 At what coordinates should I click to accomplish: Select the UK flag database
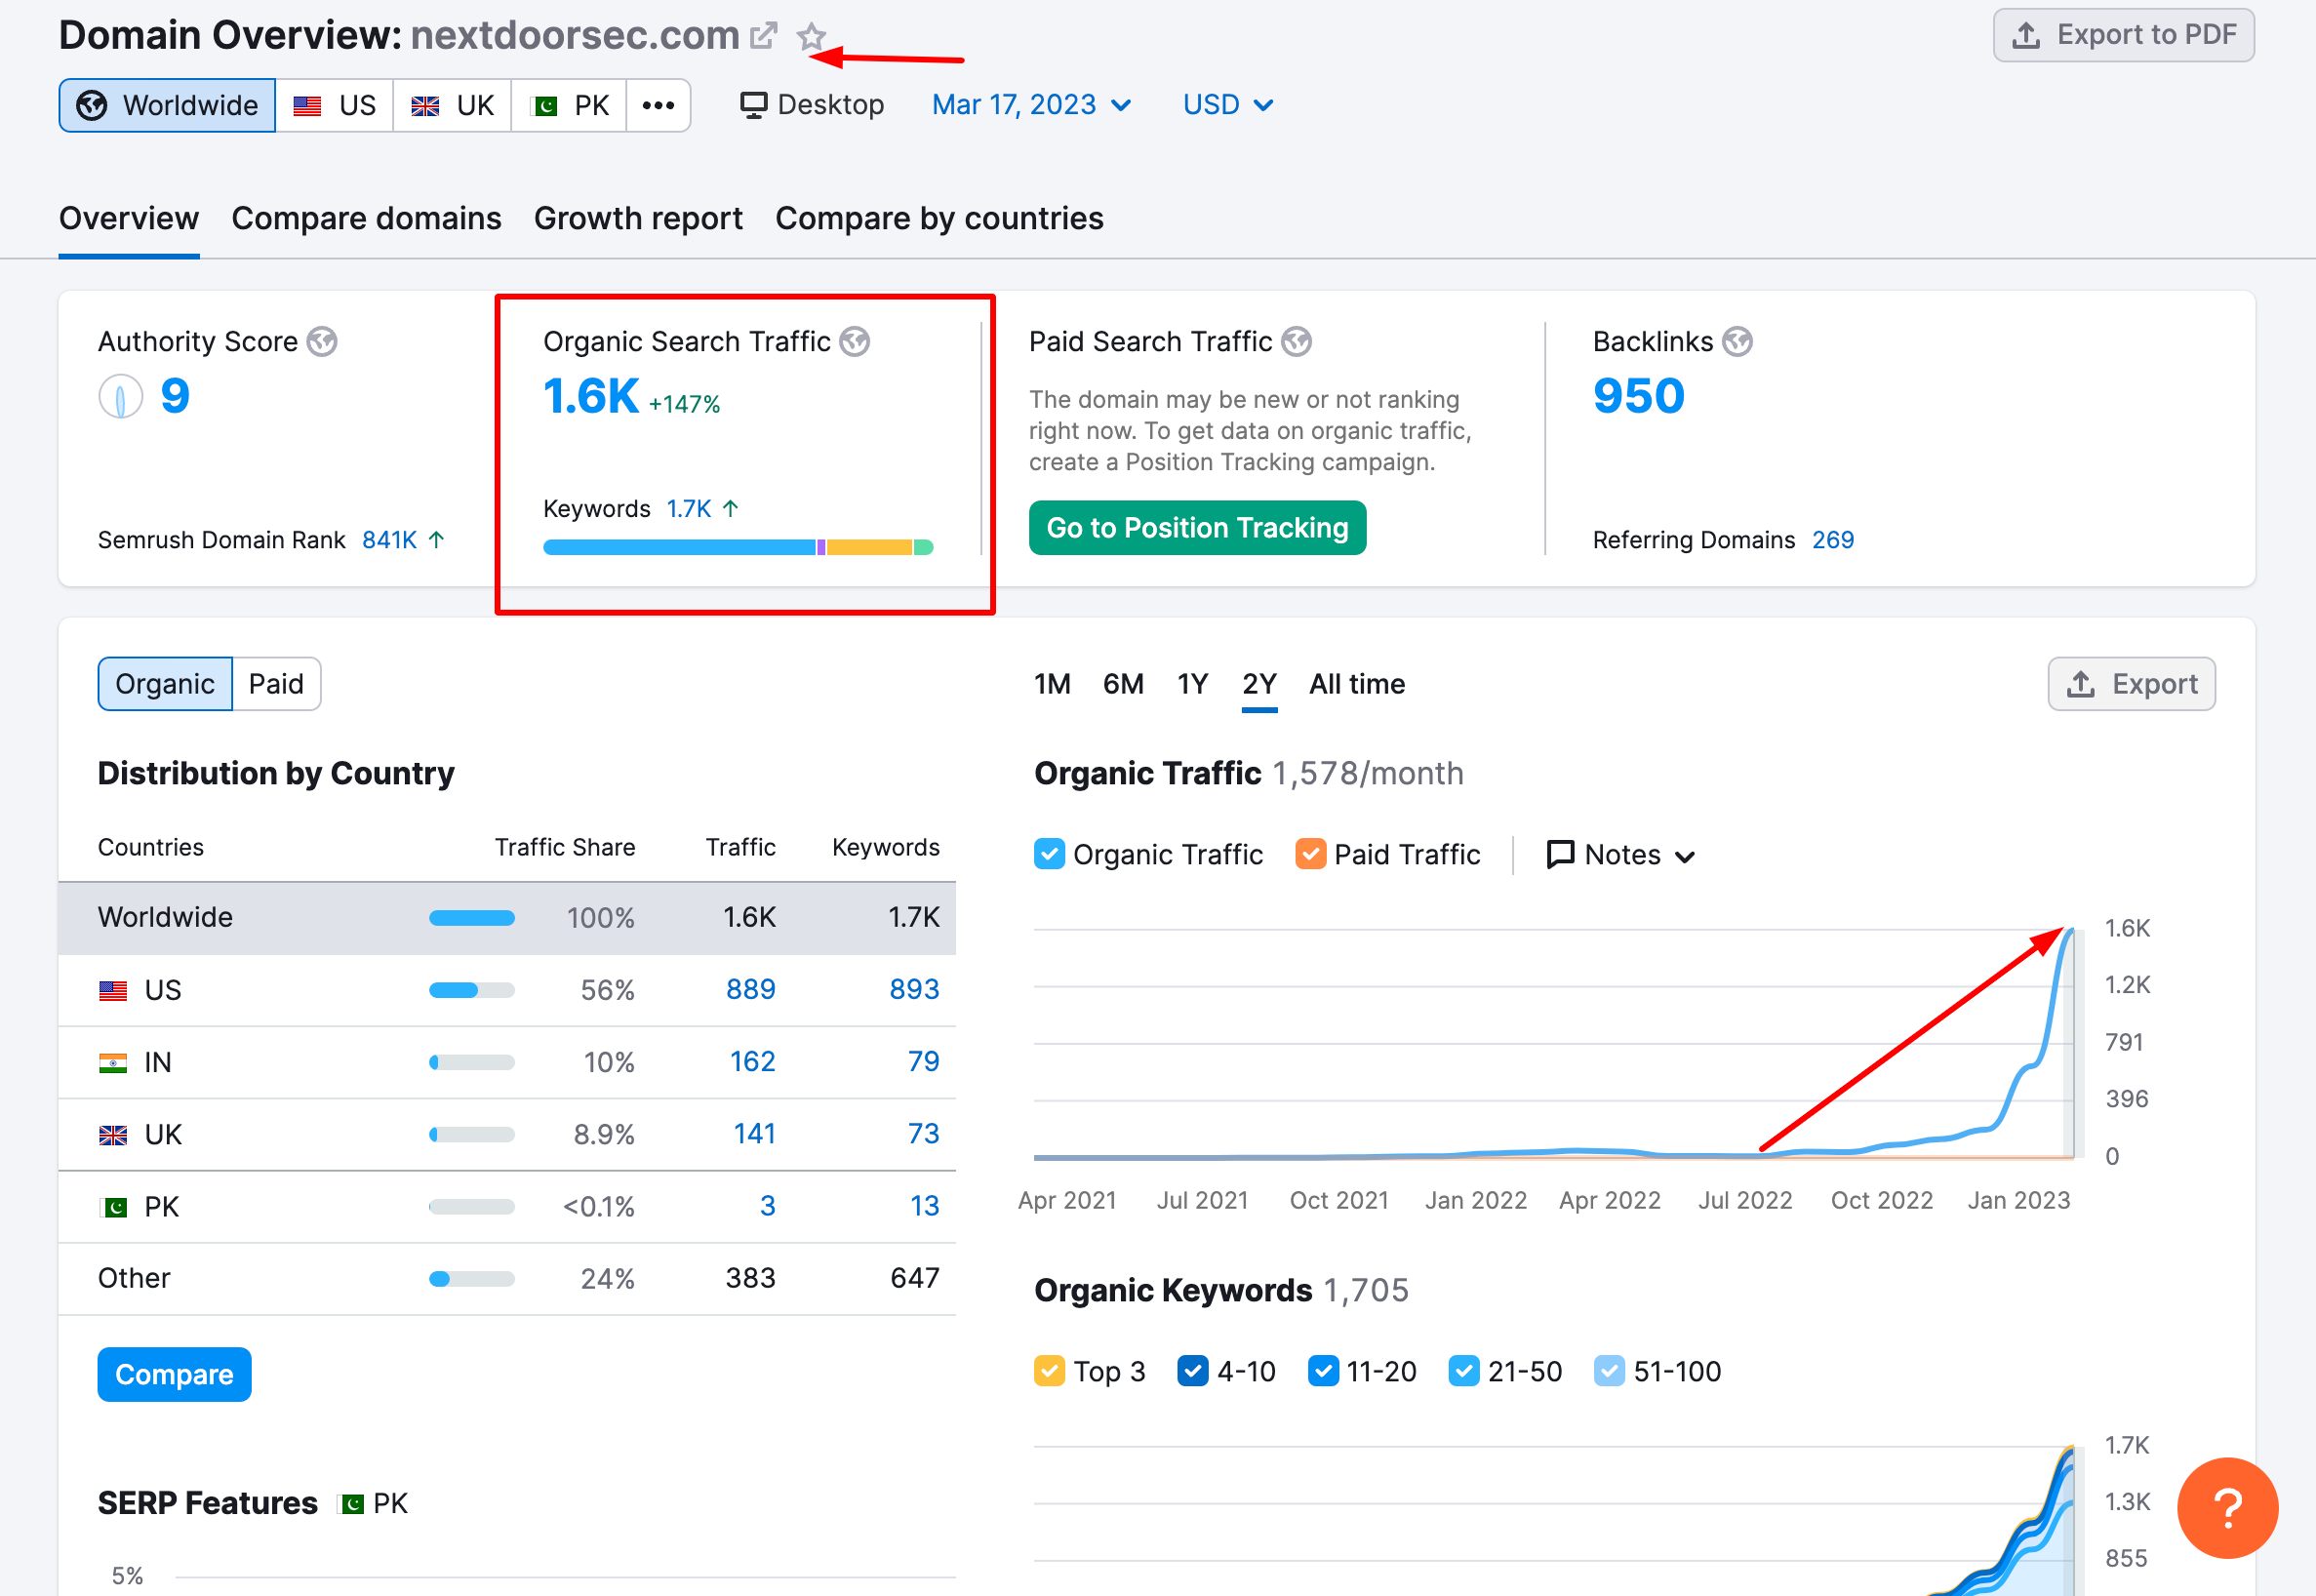452,106
